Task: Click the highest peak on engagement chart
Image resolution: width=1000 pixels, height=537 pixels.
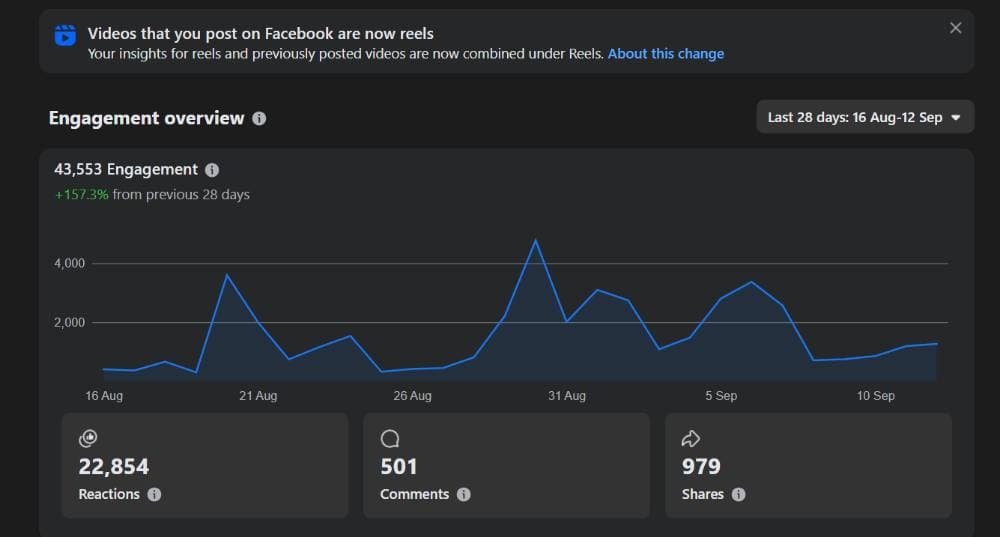Action: click(x=536, y=240)
